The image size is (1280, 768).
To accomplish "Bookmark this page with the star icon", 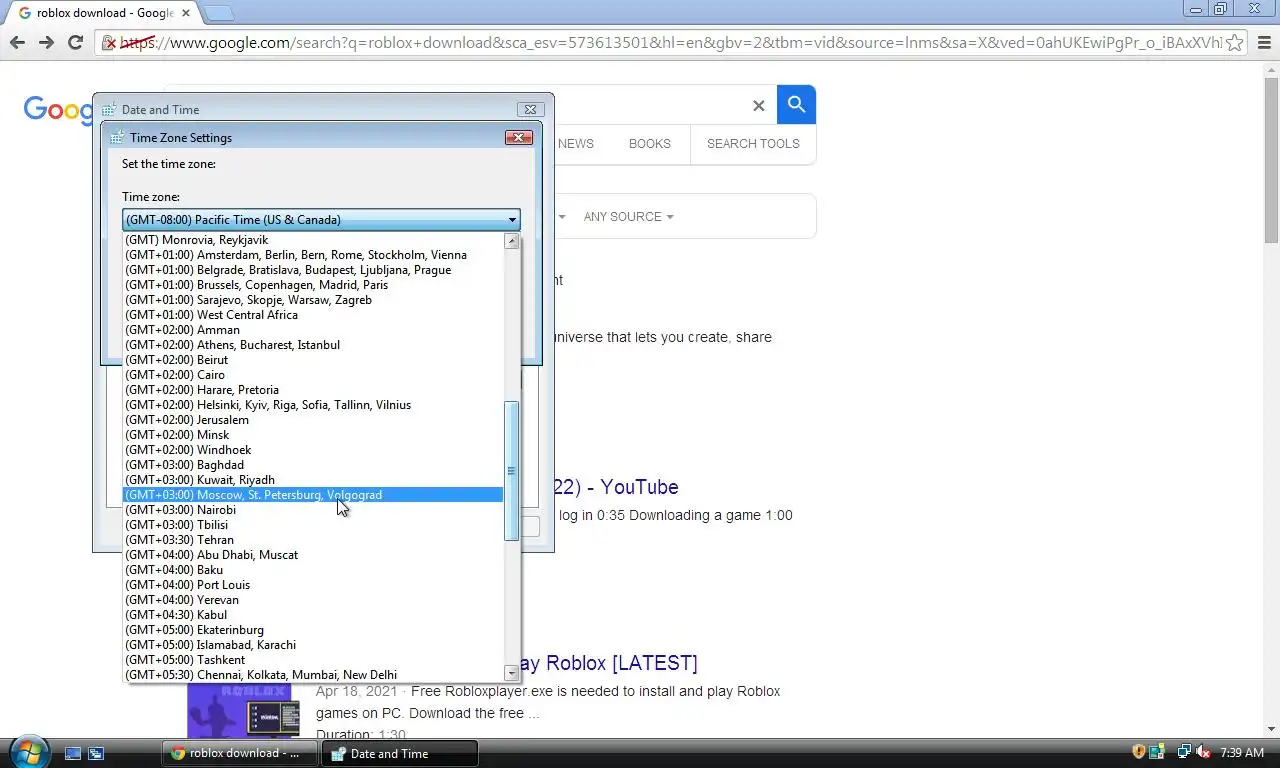I will point(1235,42).
